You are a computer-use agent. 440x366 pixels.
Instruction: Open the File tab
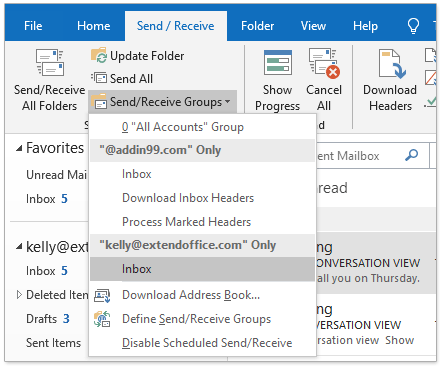click(x=33, y=26)
